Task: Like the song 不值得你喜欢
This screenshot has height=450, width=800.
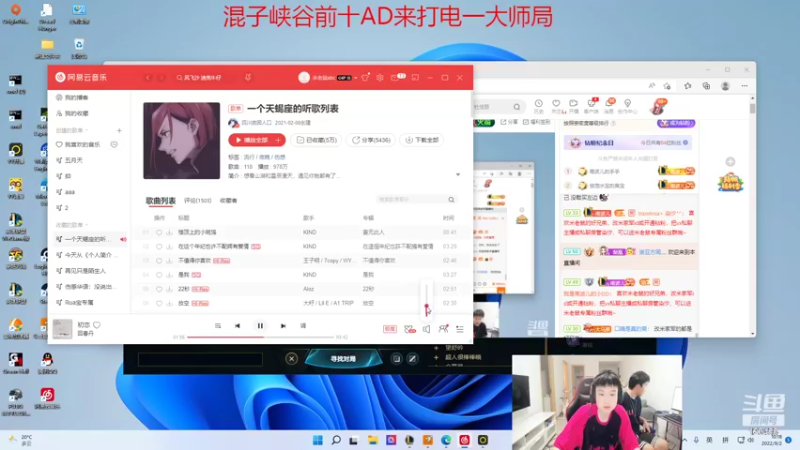Action: coord(159,261)
